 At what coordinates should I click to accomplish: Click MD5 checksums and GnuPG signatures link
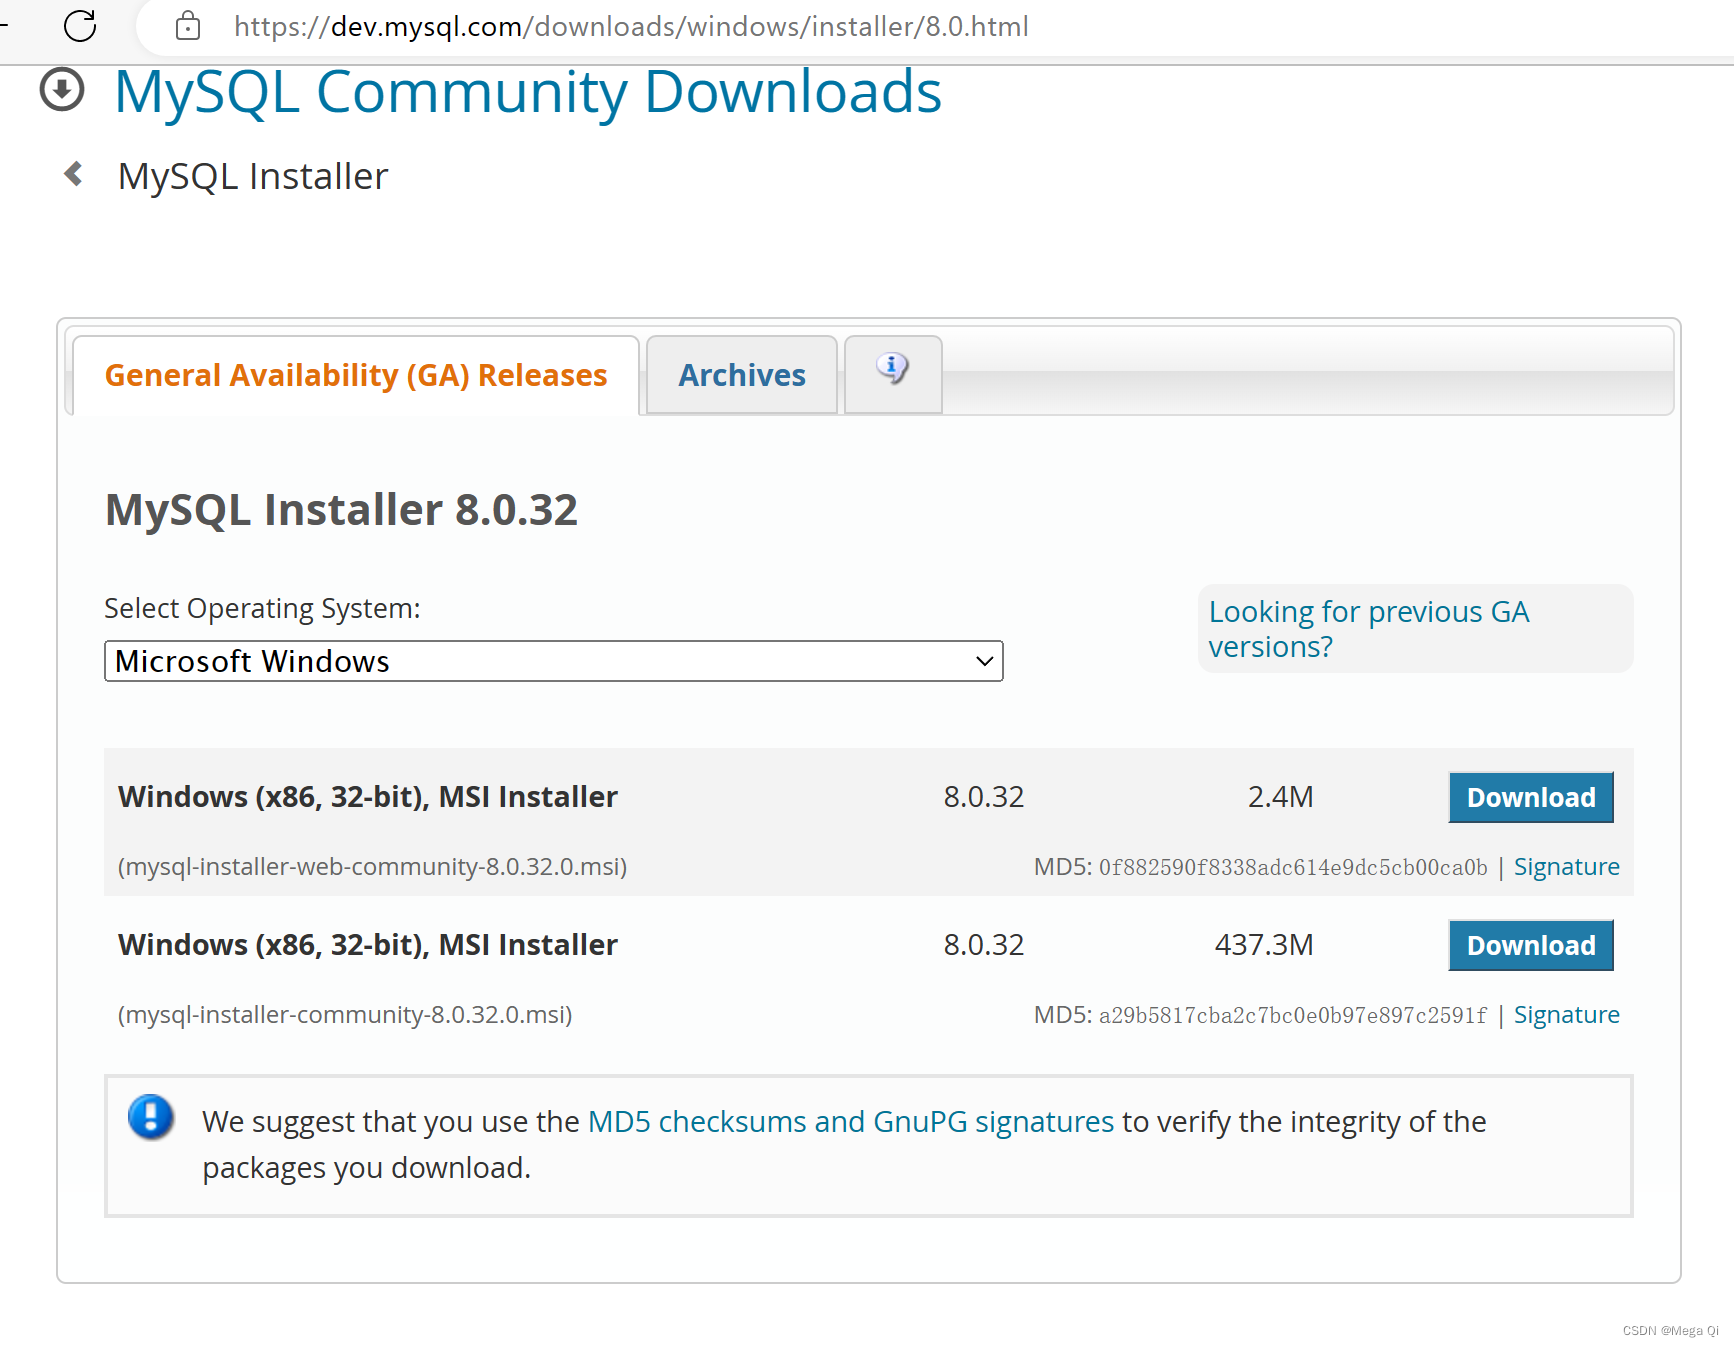tap(851, 1122)
